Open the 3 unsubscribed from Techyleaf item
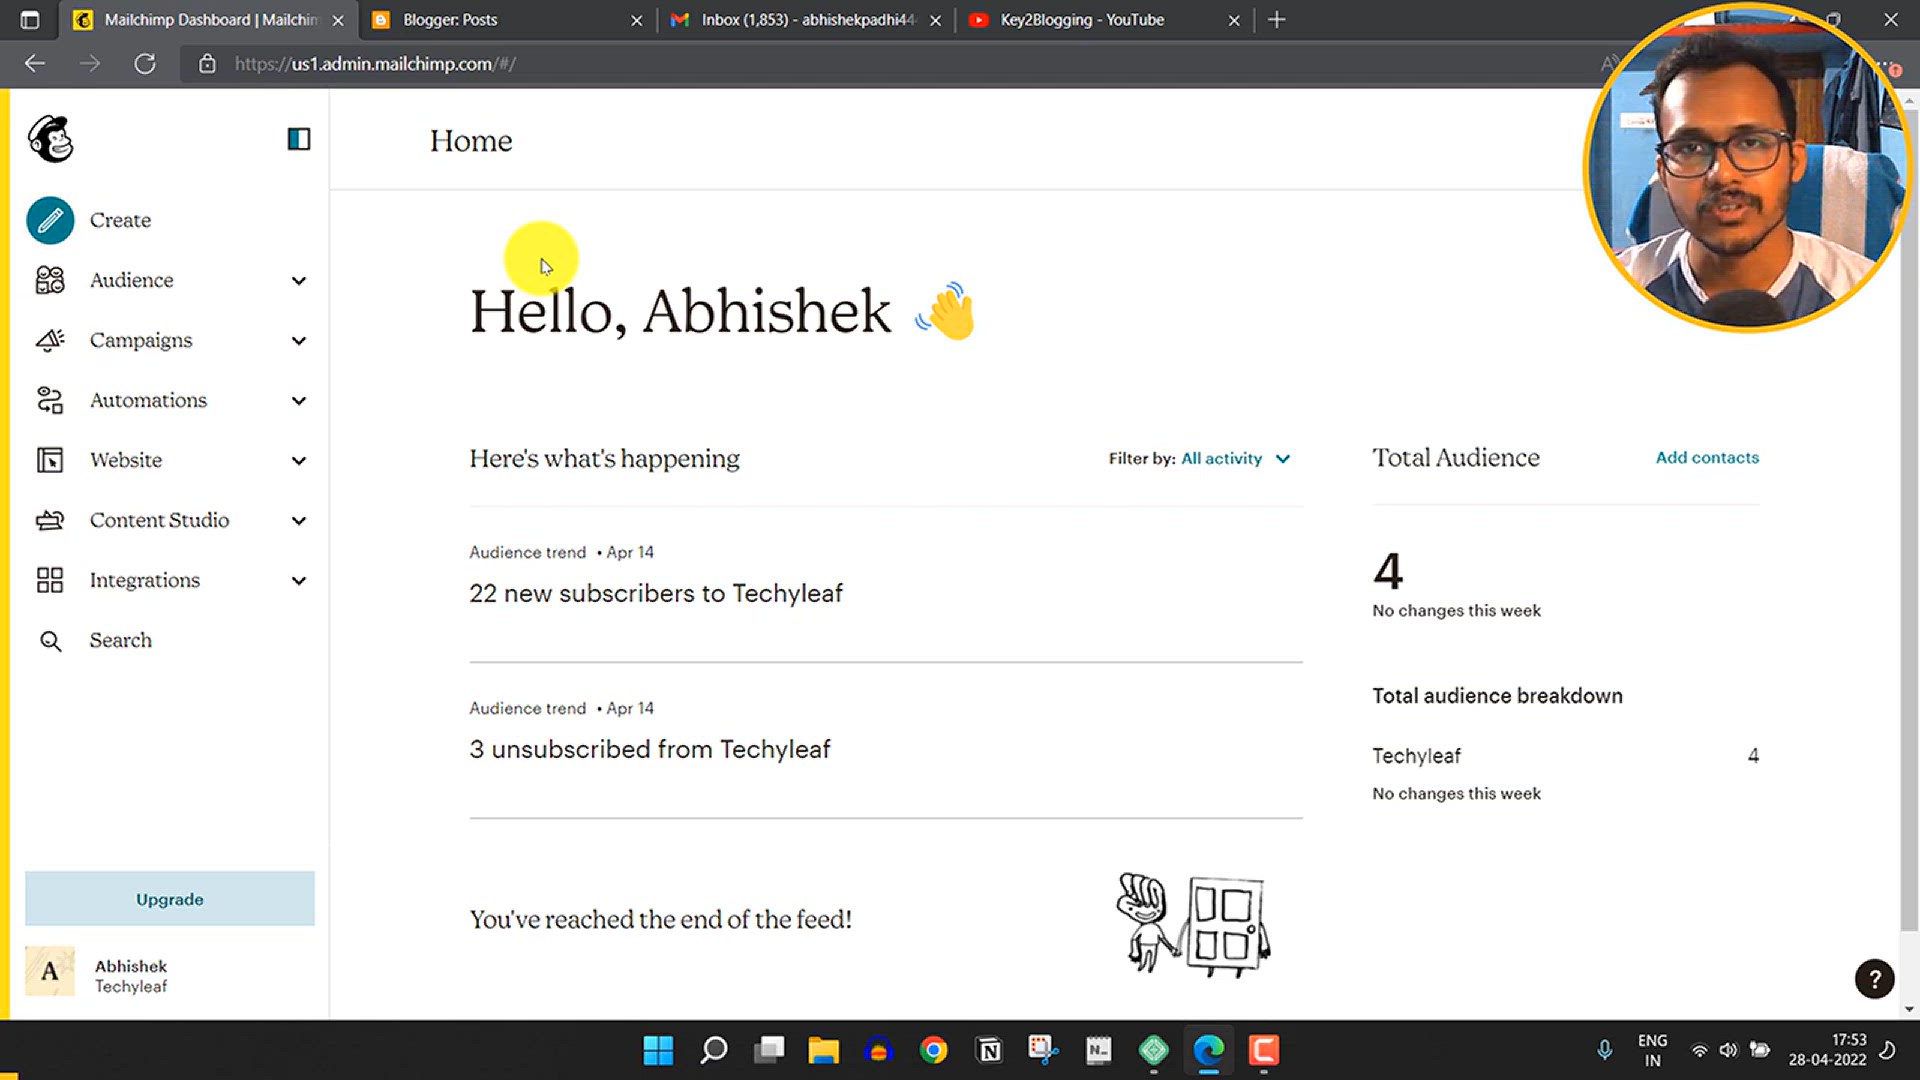 [x=650, y=750]
